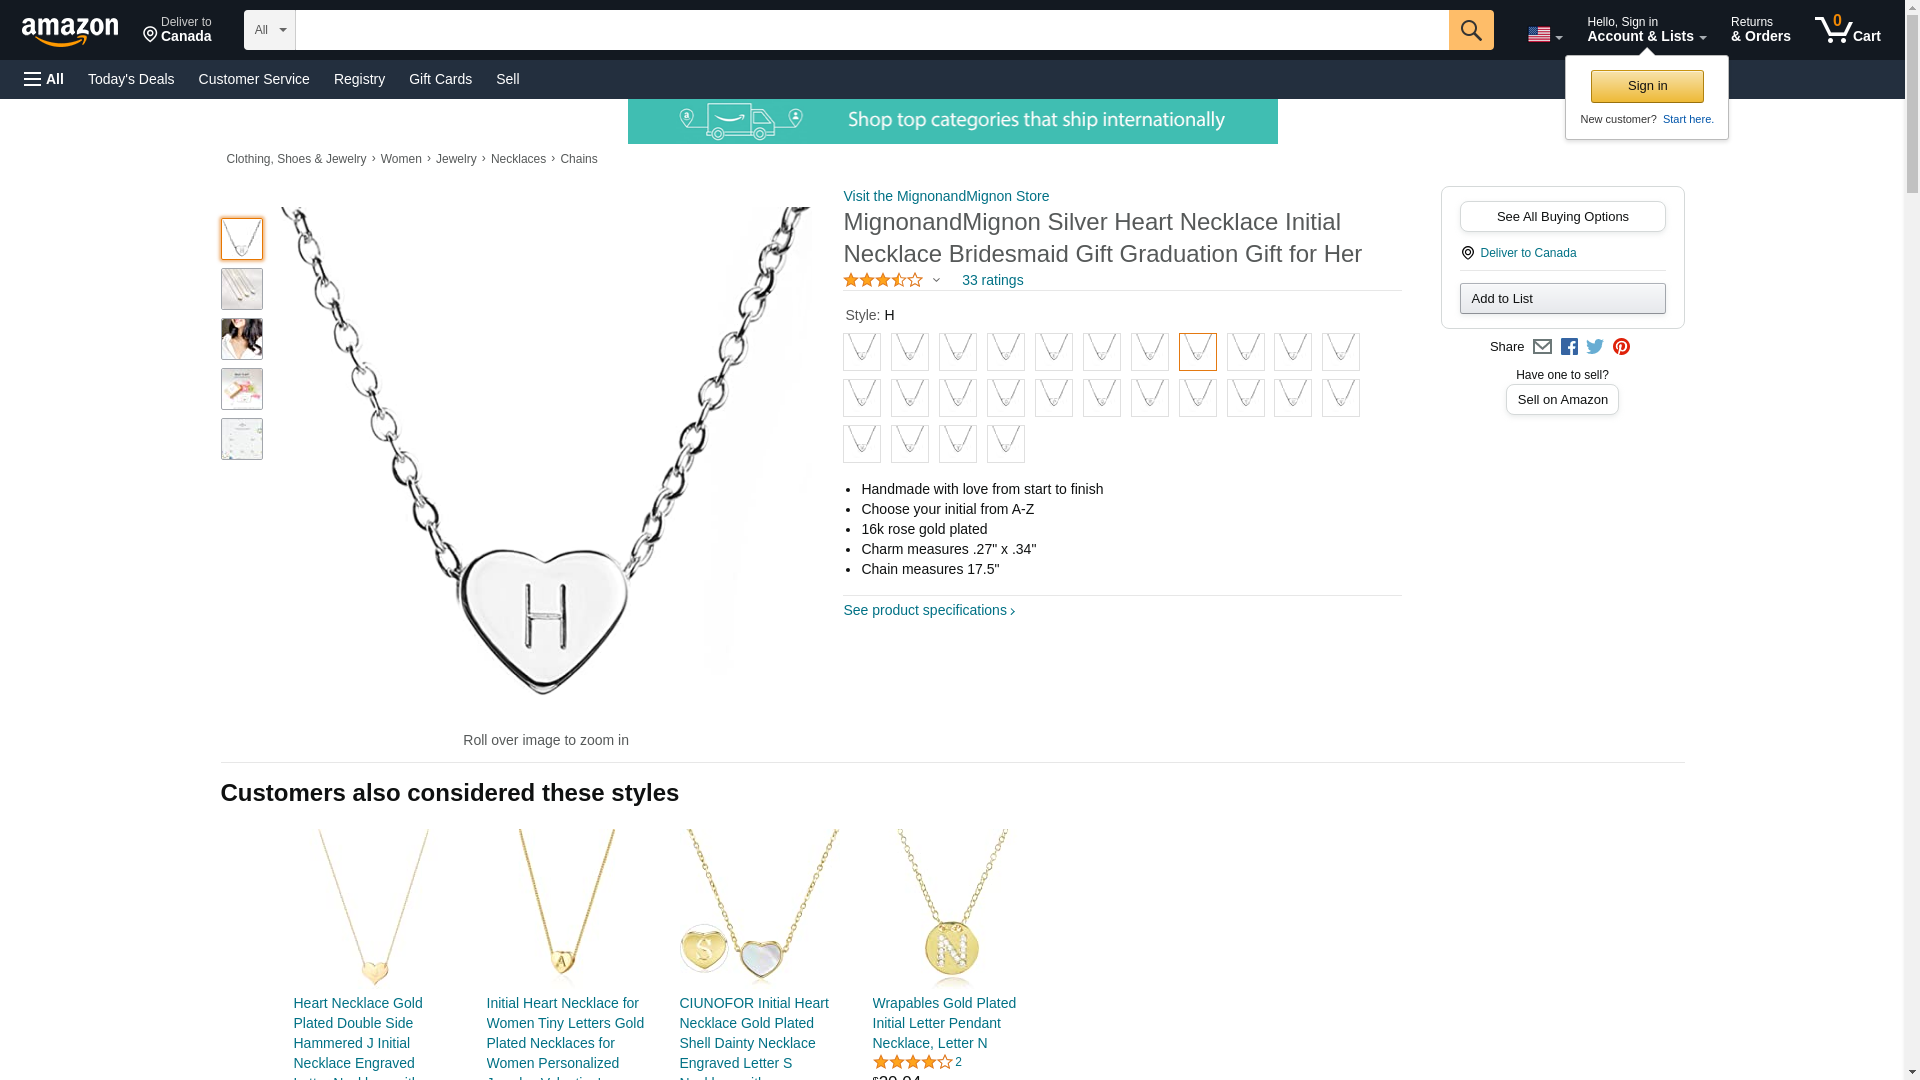Expand the star rating breakdown arrow
The image size is (1920, 1080).
[936, 281]
